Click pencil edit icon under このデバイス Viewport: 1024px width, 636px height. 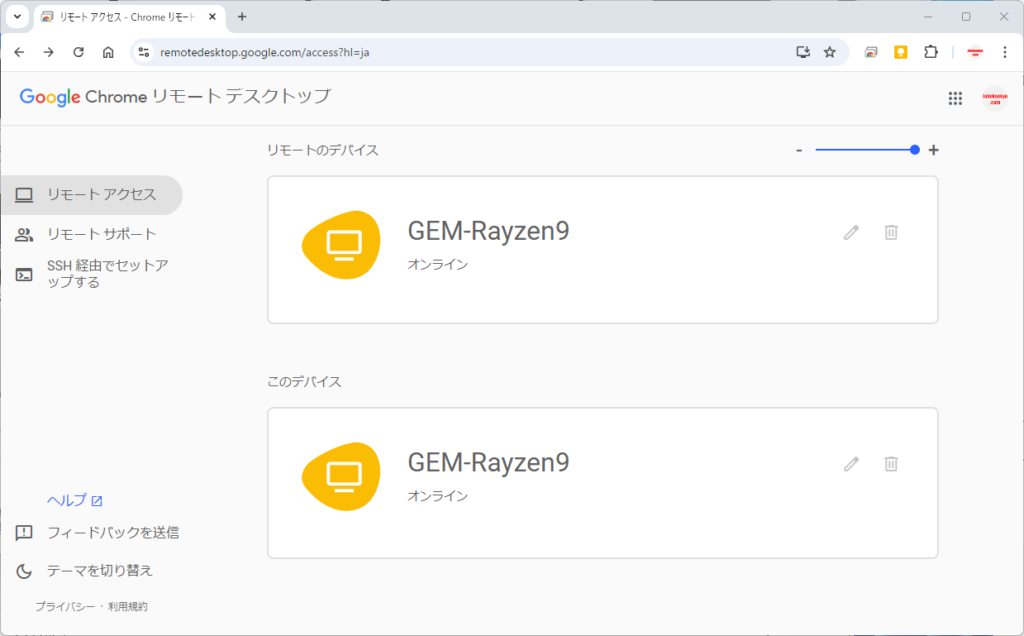pyautogui.click(x=851, y=463)
